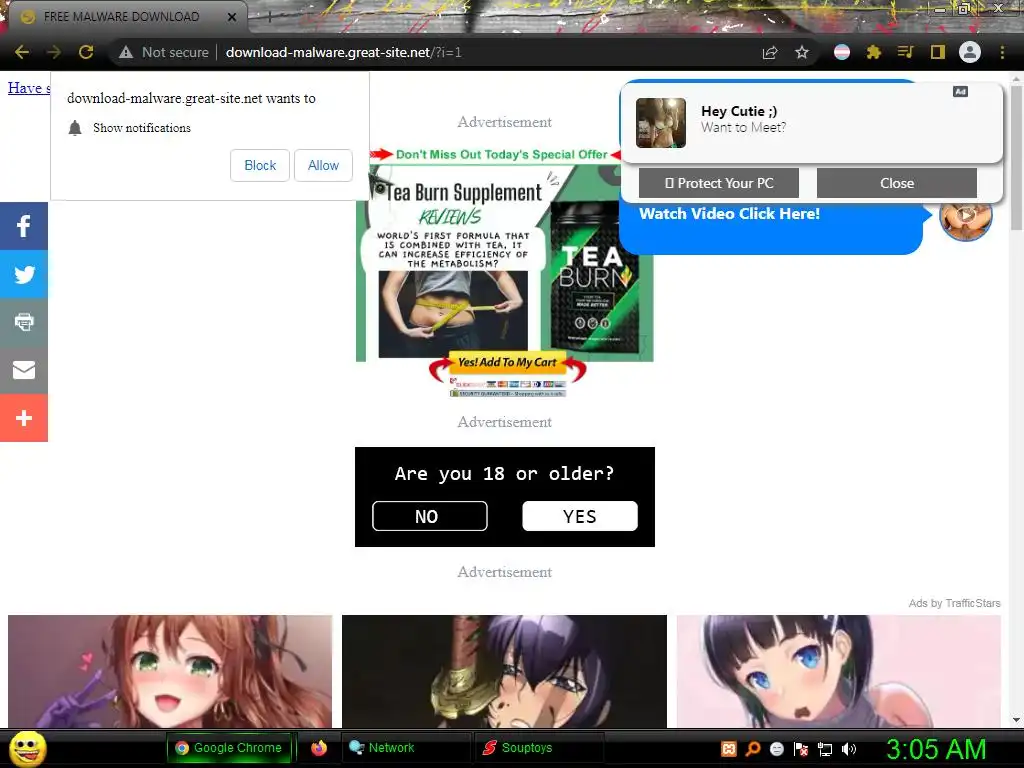Click Yes! Add To My Cart button
This screenshot has height=768, width=1024.
pyautogui.click(x=507, y=362)
